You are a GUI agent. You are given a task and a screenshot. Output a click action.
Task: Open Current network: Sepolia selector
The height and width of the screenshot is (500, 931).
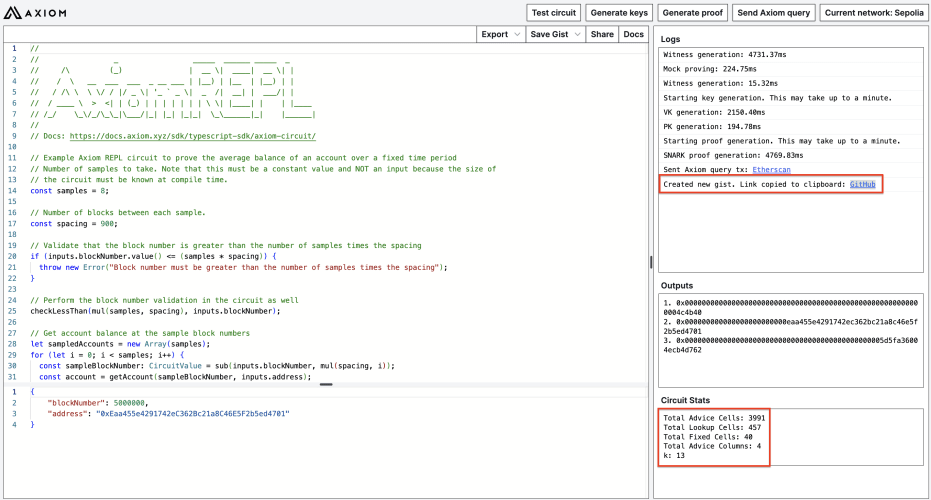(874, 12)
